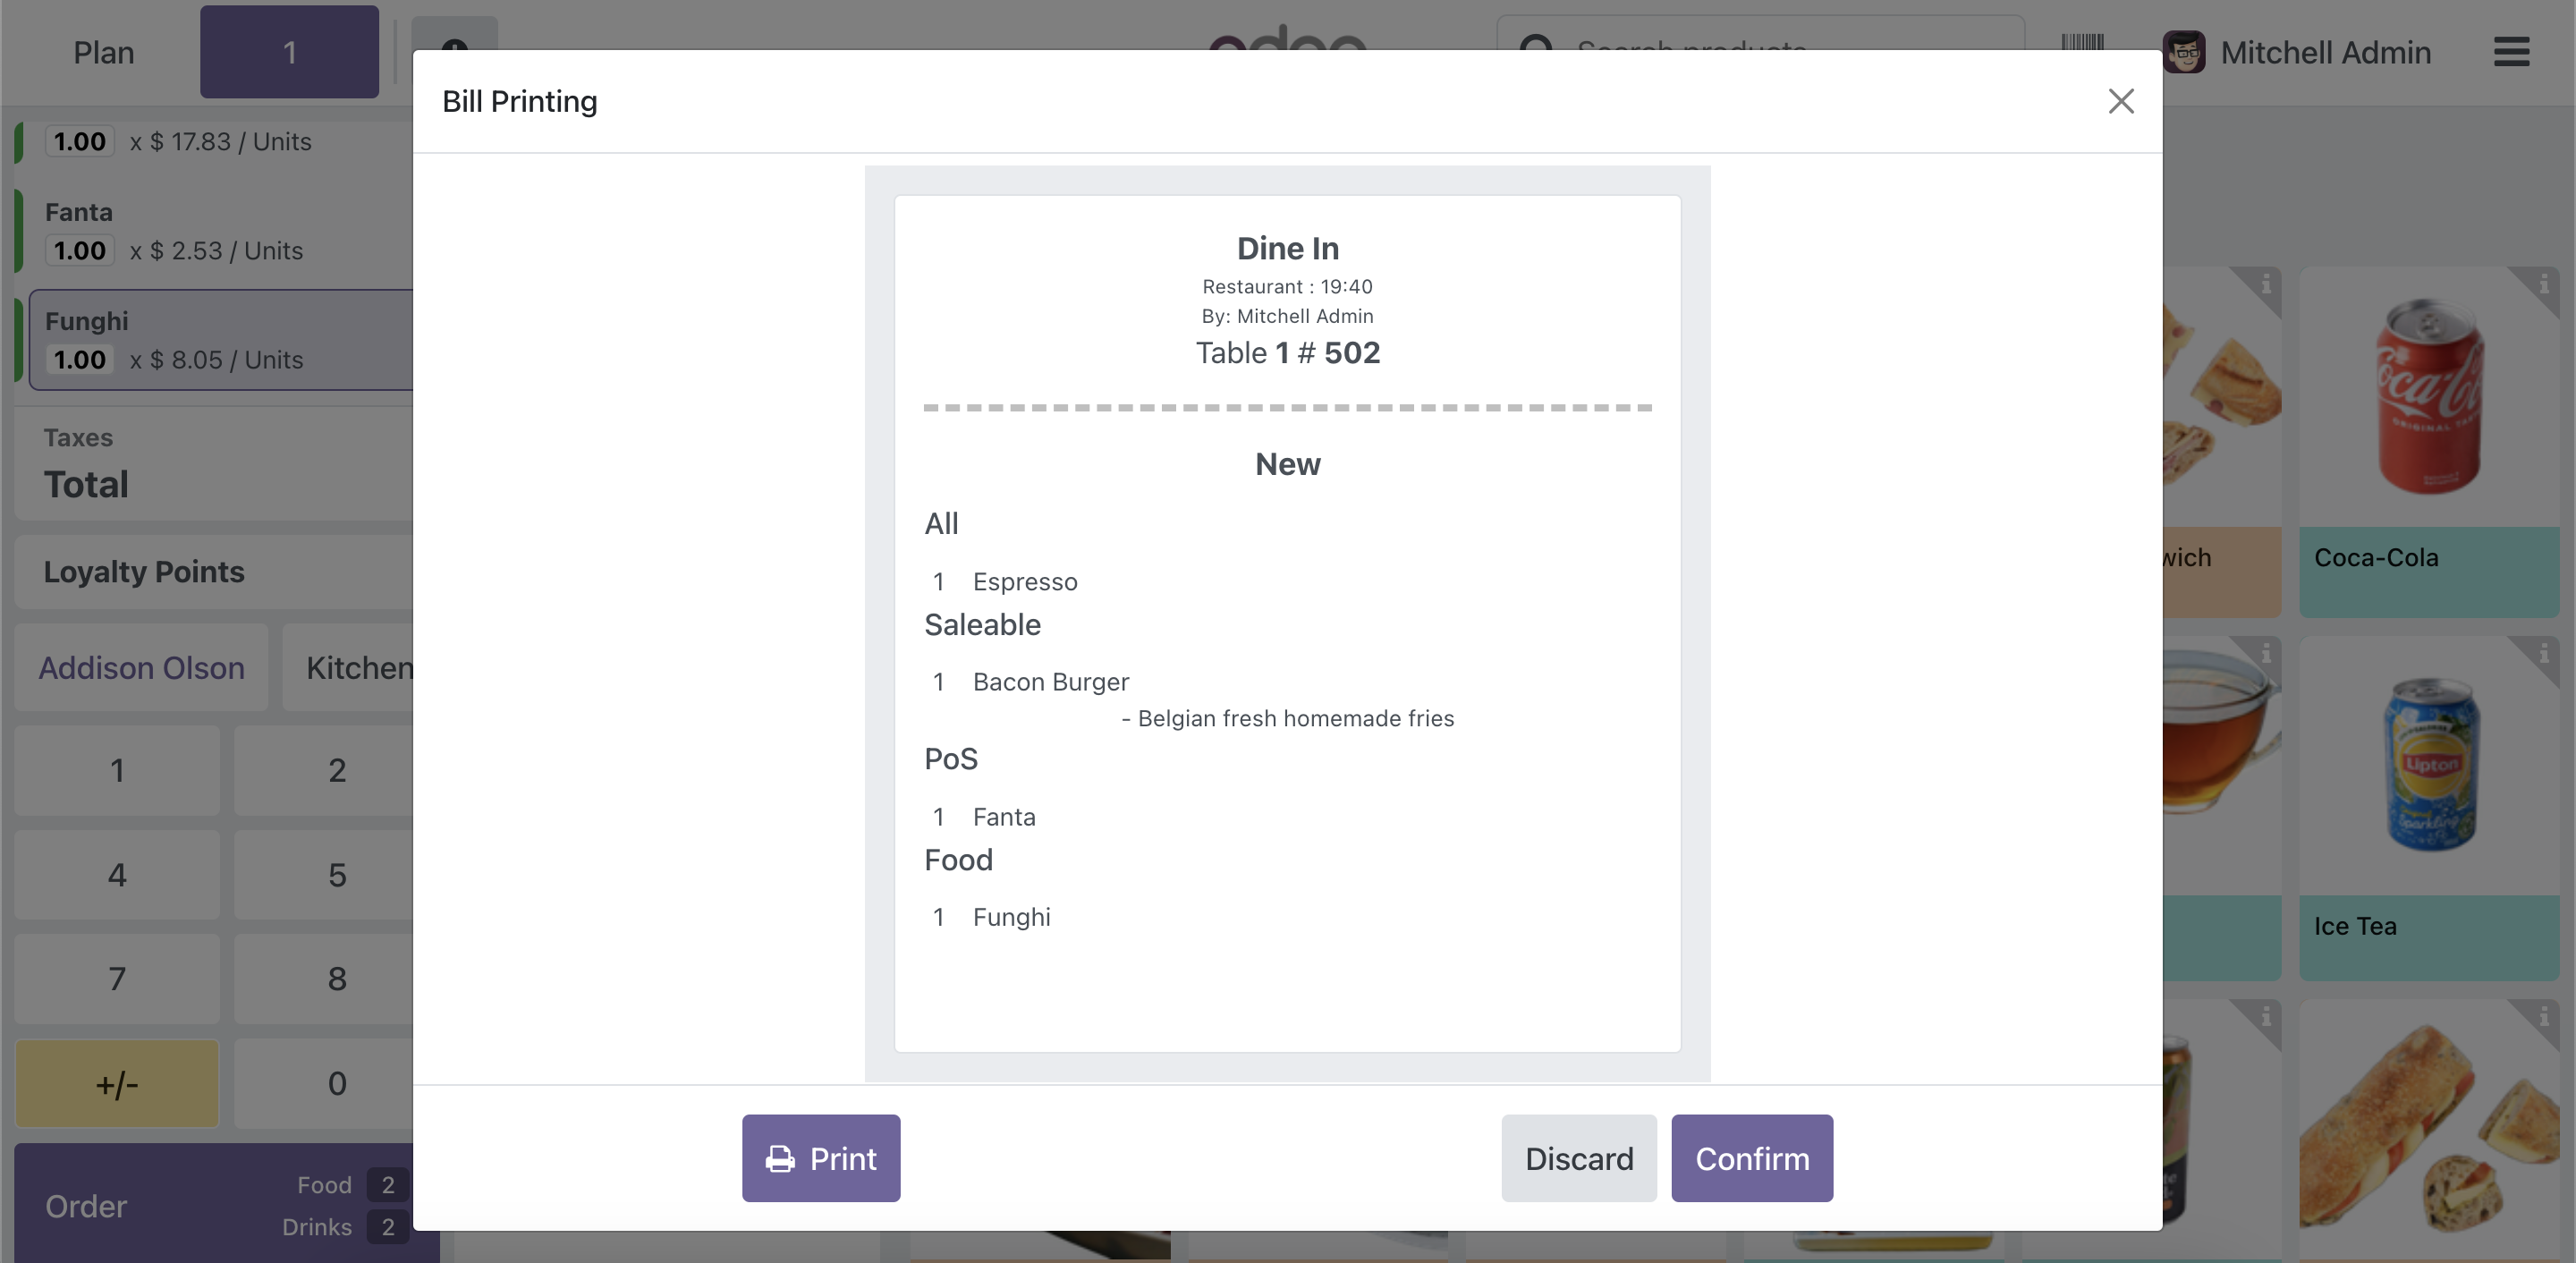Go to the floor Plan

pyautogui.click(x=103, y=52)
